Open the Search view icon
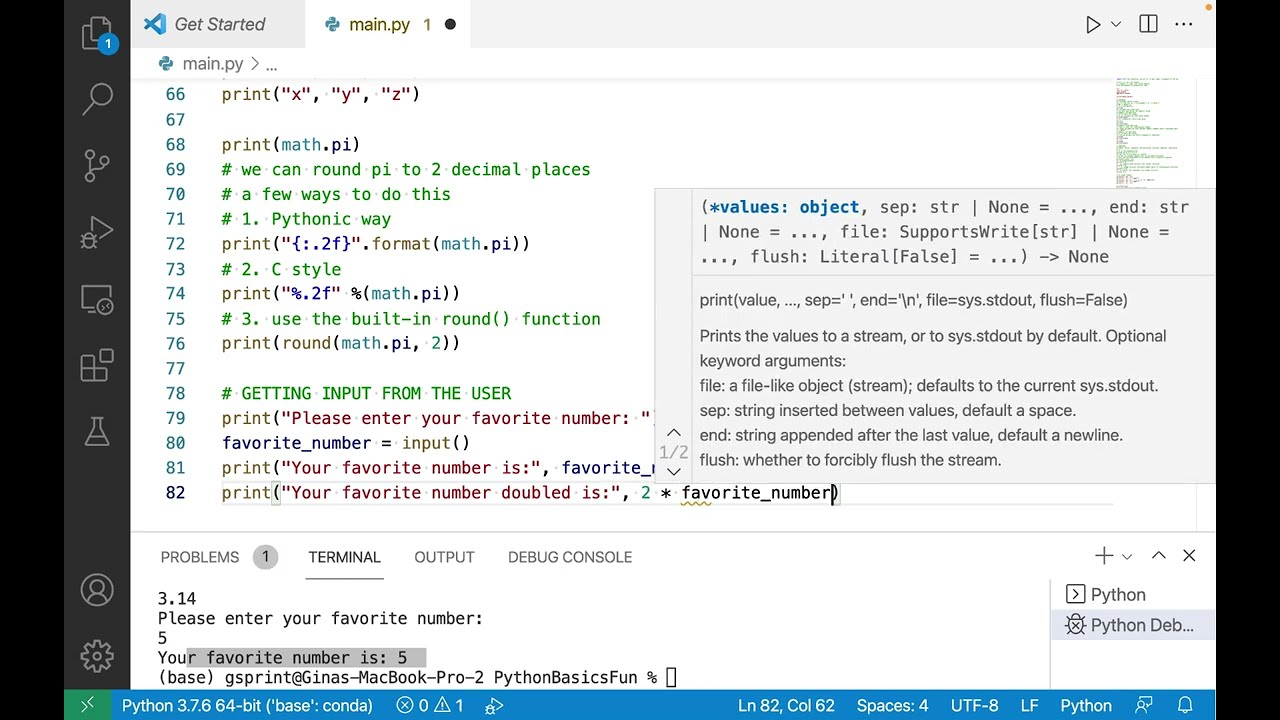 click(97, 98)
